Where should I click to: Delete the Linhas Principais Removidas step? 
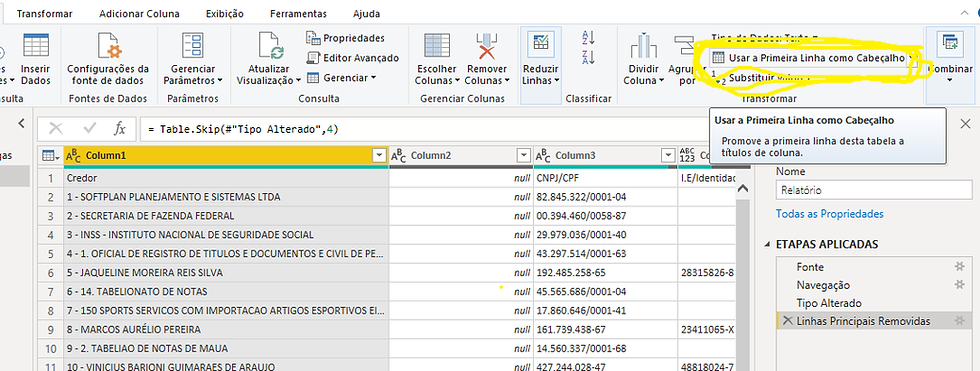788,321
